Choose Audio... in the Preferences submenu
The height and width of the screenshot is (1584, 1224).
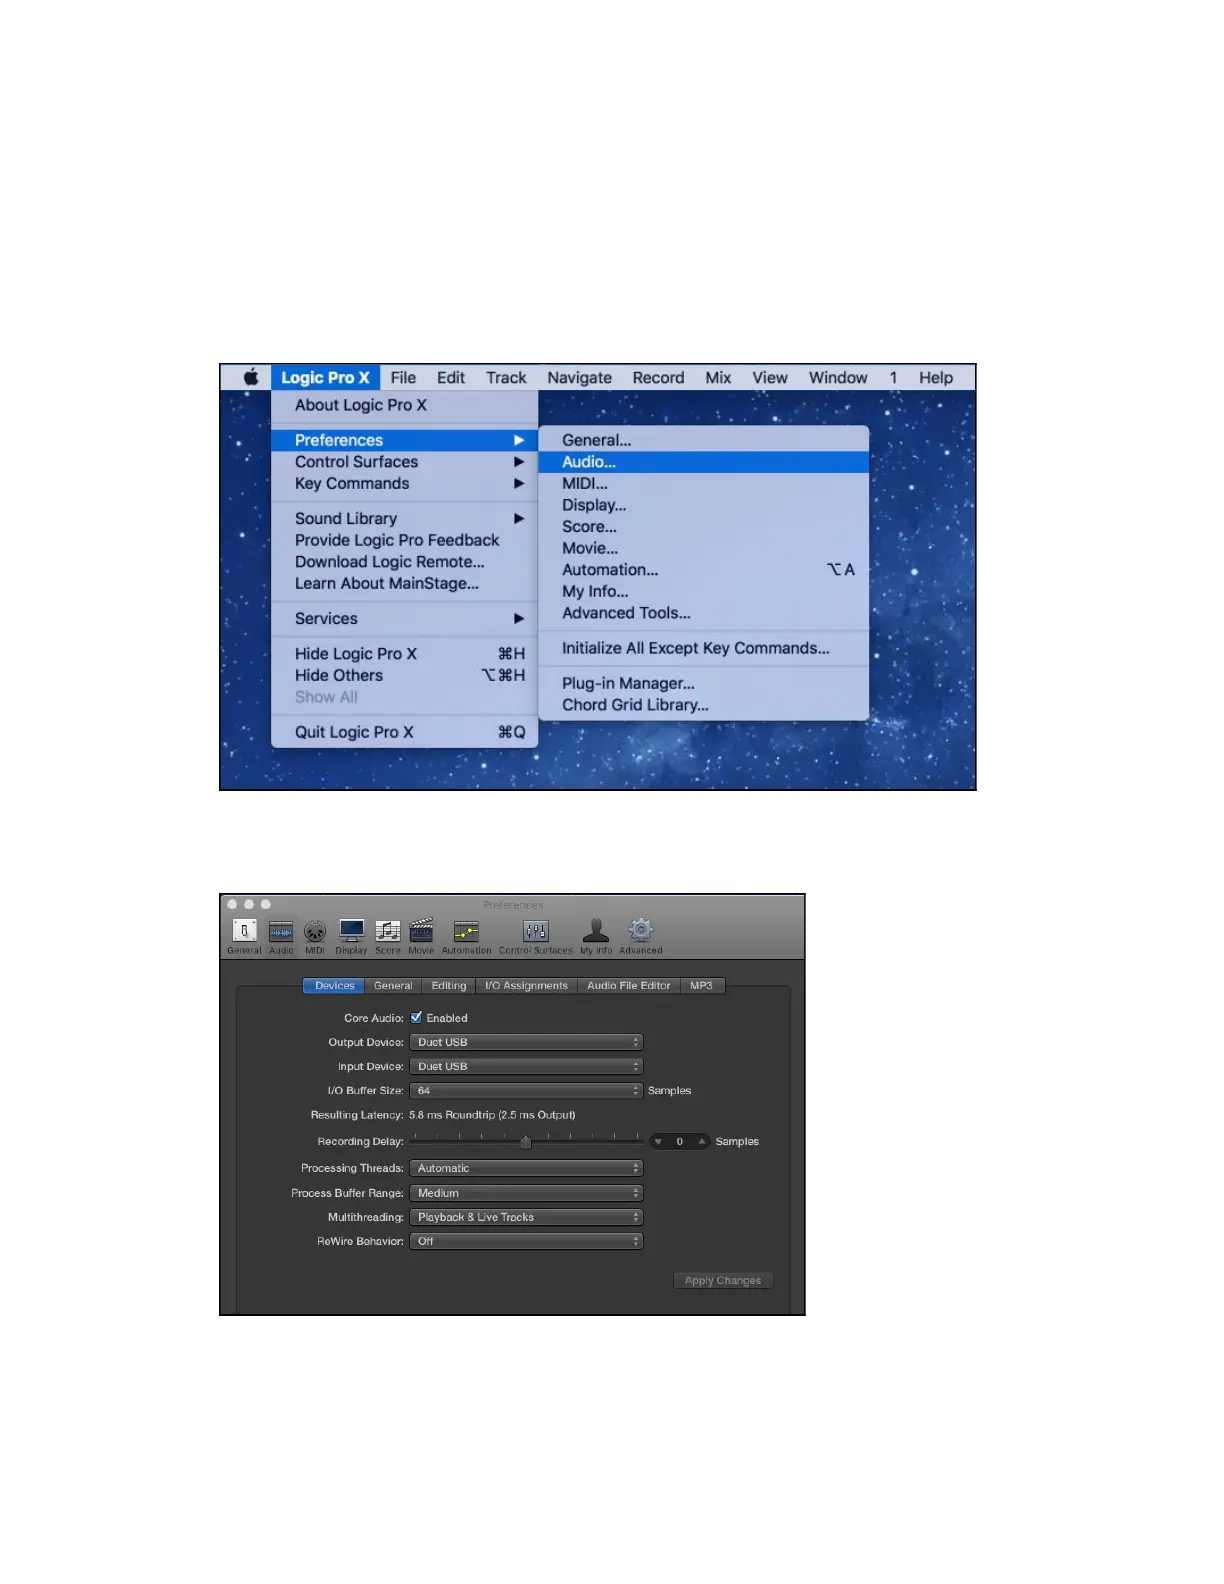tap(703, 462)
